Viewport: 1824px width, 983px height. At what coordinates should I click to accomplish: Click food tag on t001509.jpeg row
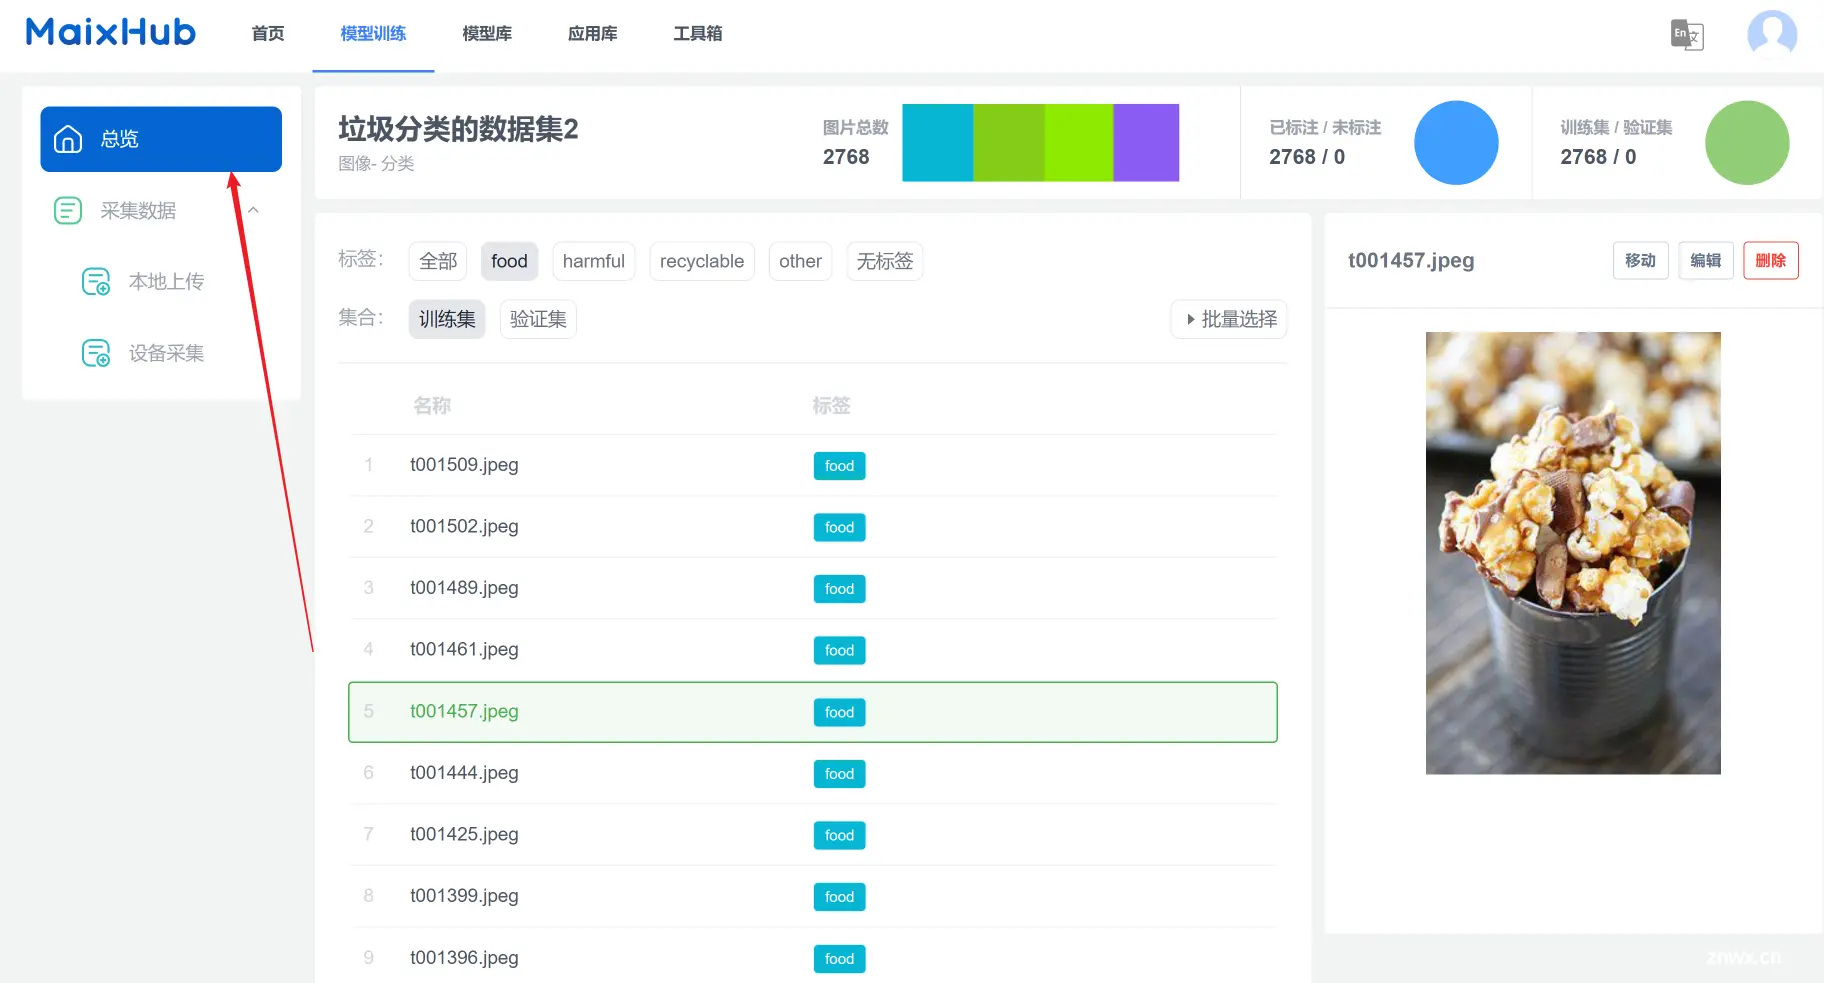839,466
